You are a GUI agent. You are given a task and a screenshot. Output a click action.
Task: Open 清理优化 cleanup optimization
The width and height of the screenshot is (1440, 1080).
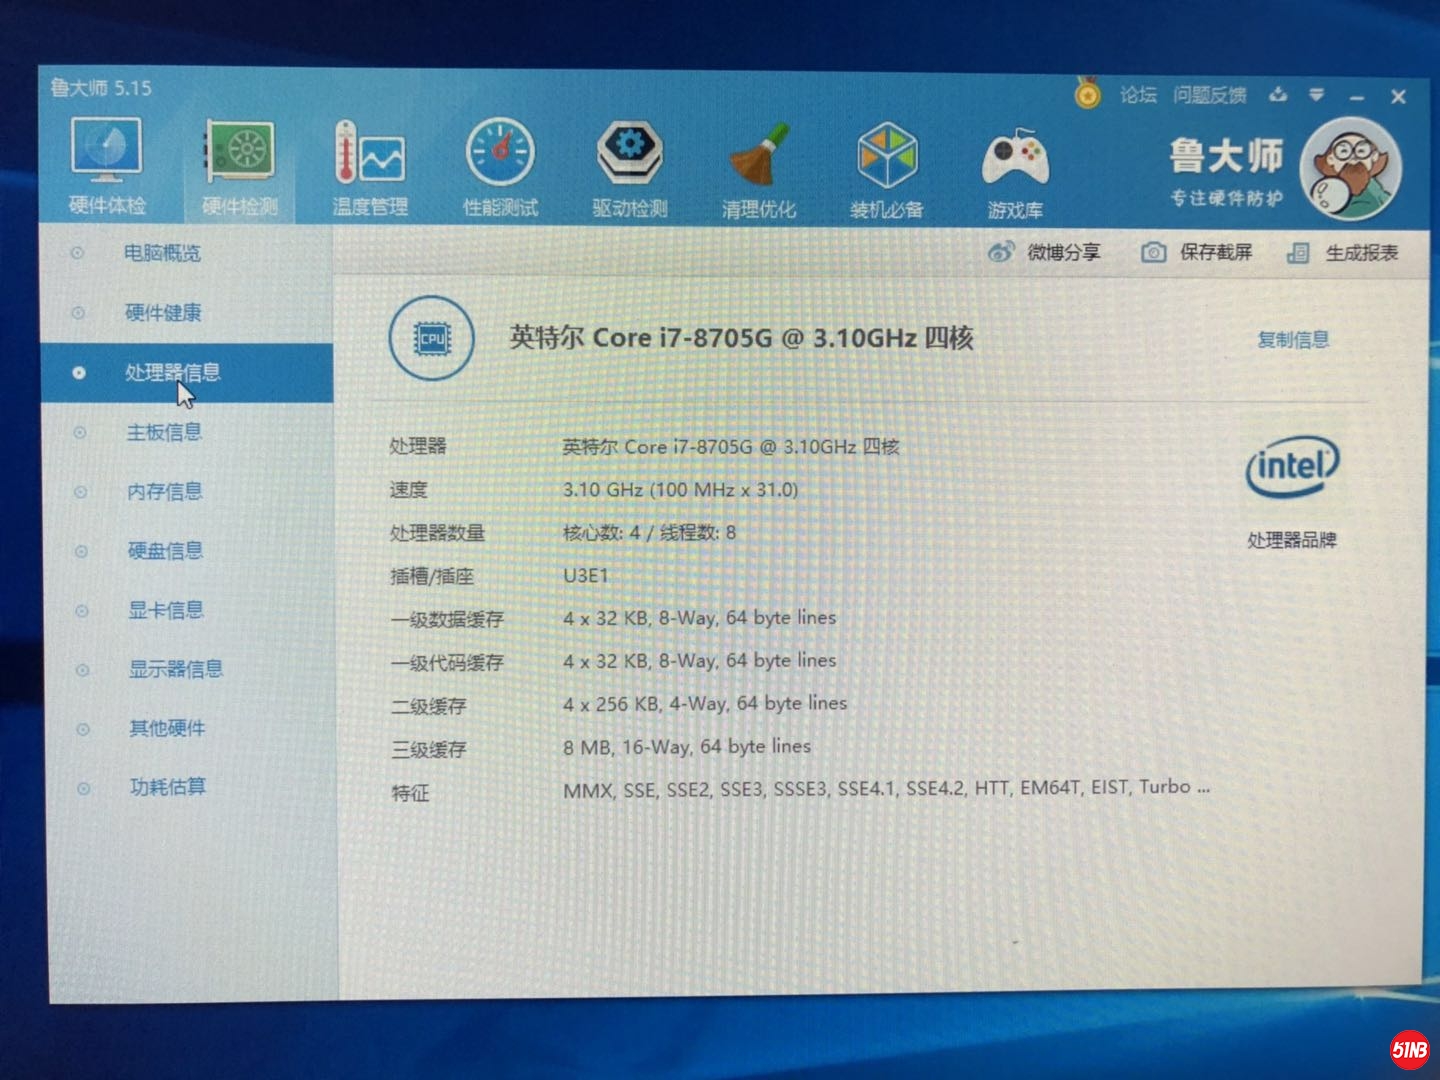(760, 165)
